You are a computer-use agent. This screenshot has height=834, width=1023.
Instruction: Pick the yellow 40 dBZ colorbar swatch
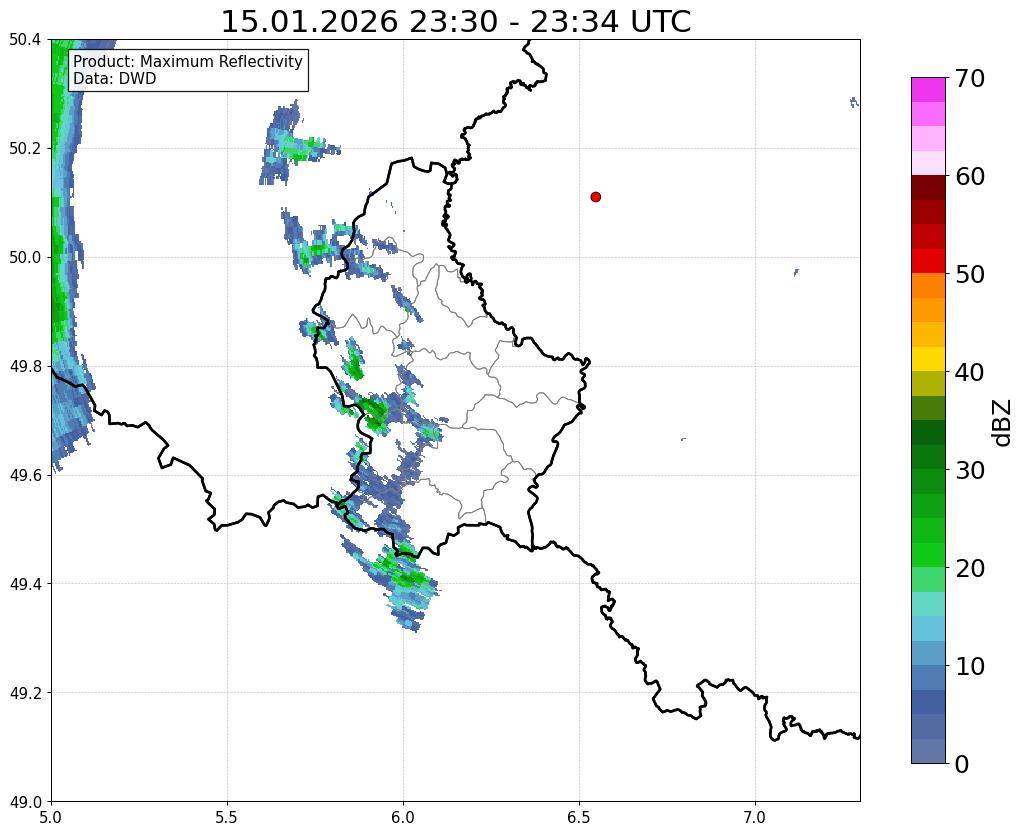pos(928,359)
